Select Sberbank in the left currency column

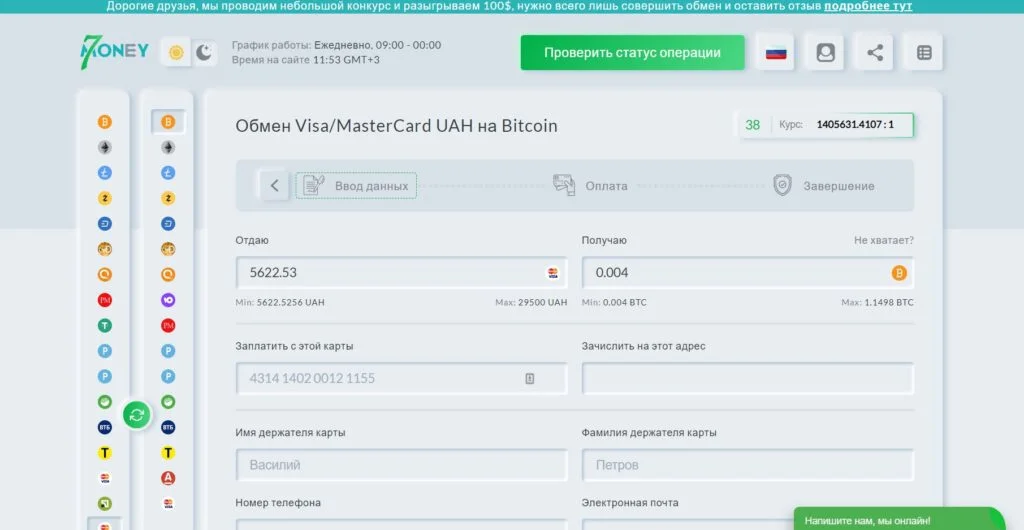tap(104, 402)
